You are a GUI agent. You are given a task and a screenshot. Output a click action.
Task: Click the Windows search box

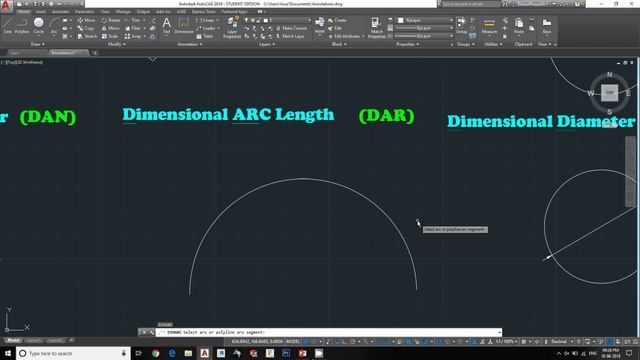pyautogui.click(x=73, y=353)
